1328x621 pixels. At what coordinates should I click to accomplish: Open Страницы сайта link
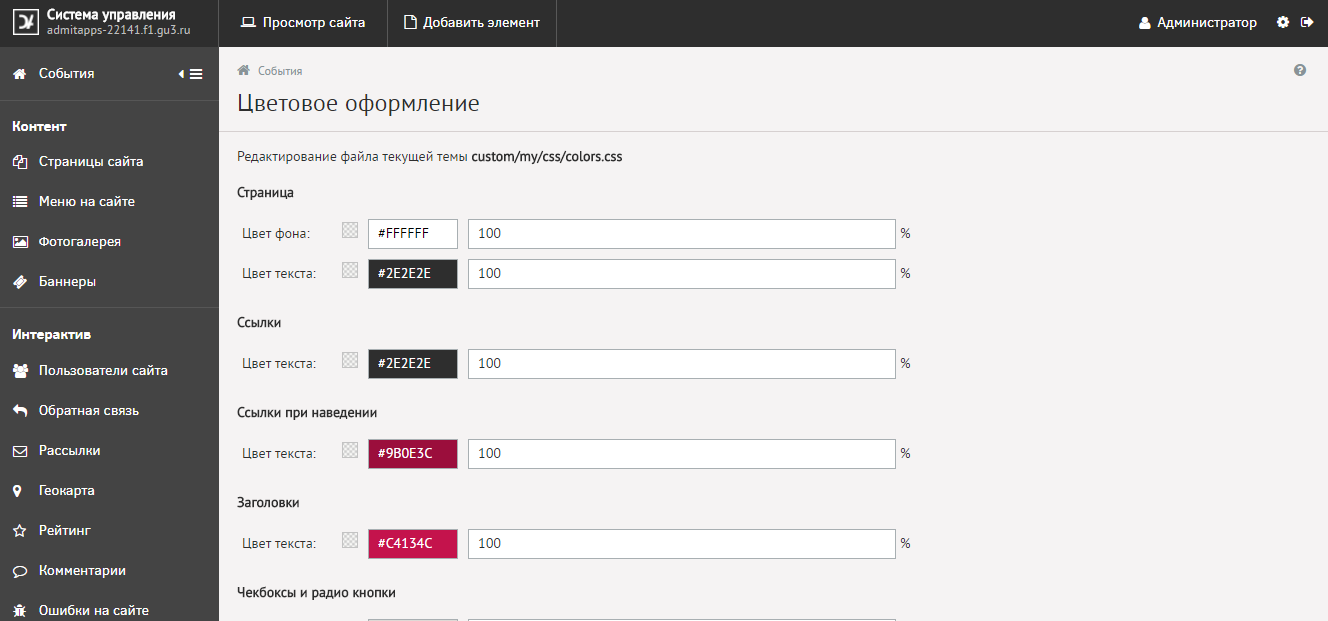(x=90, y=162)
